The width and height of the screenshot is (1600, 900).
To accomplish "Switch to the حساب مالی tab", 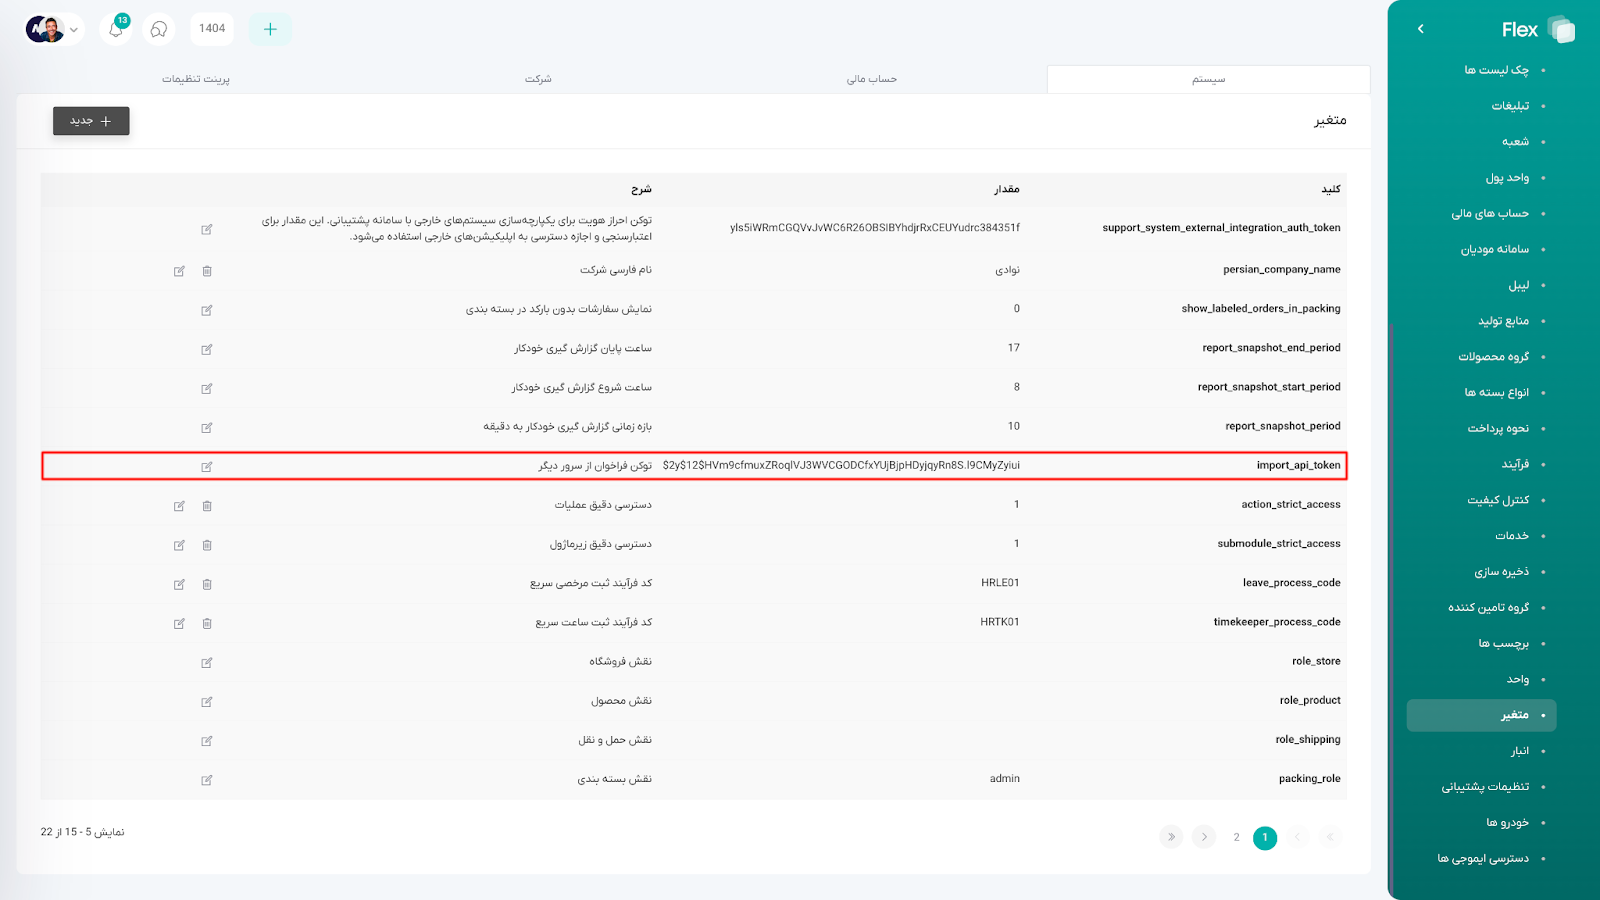I will point(871,79).
